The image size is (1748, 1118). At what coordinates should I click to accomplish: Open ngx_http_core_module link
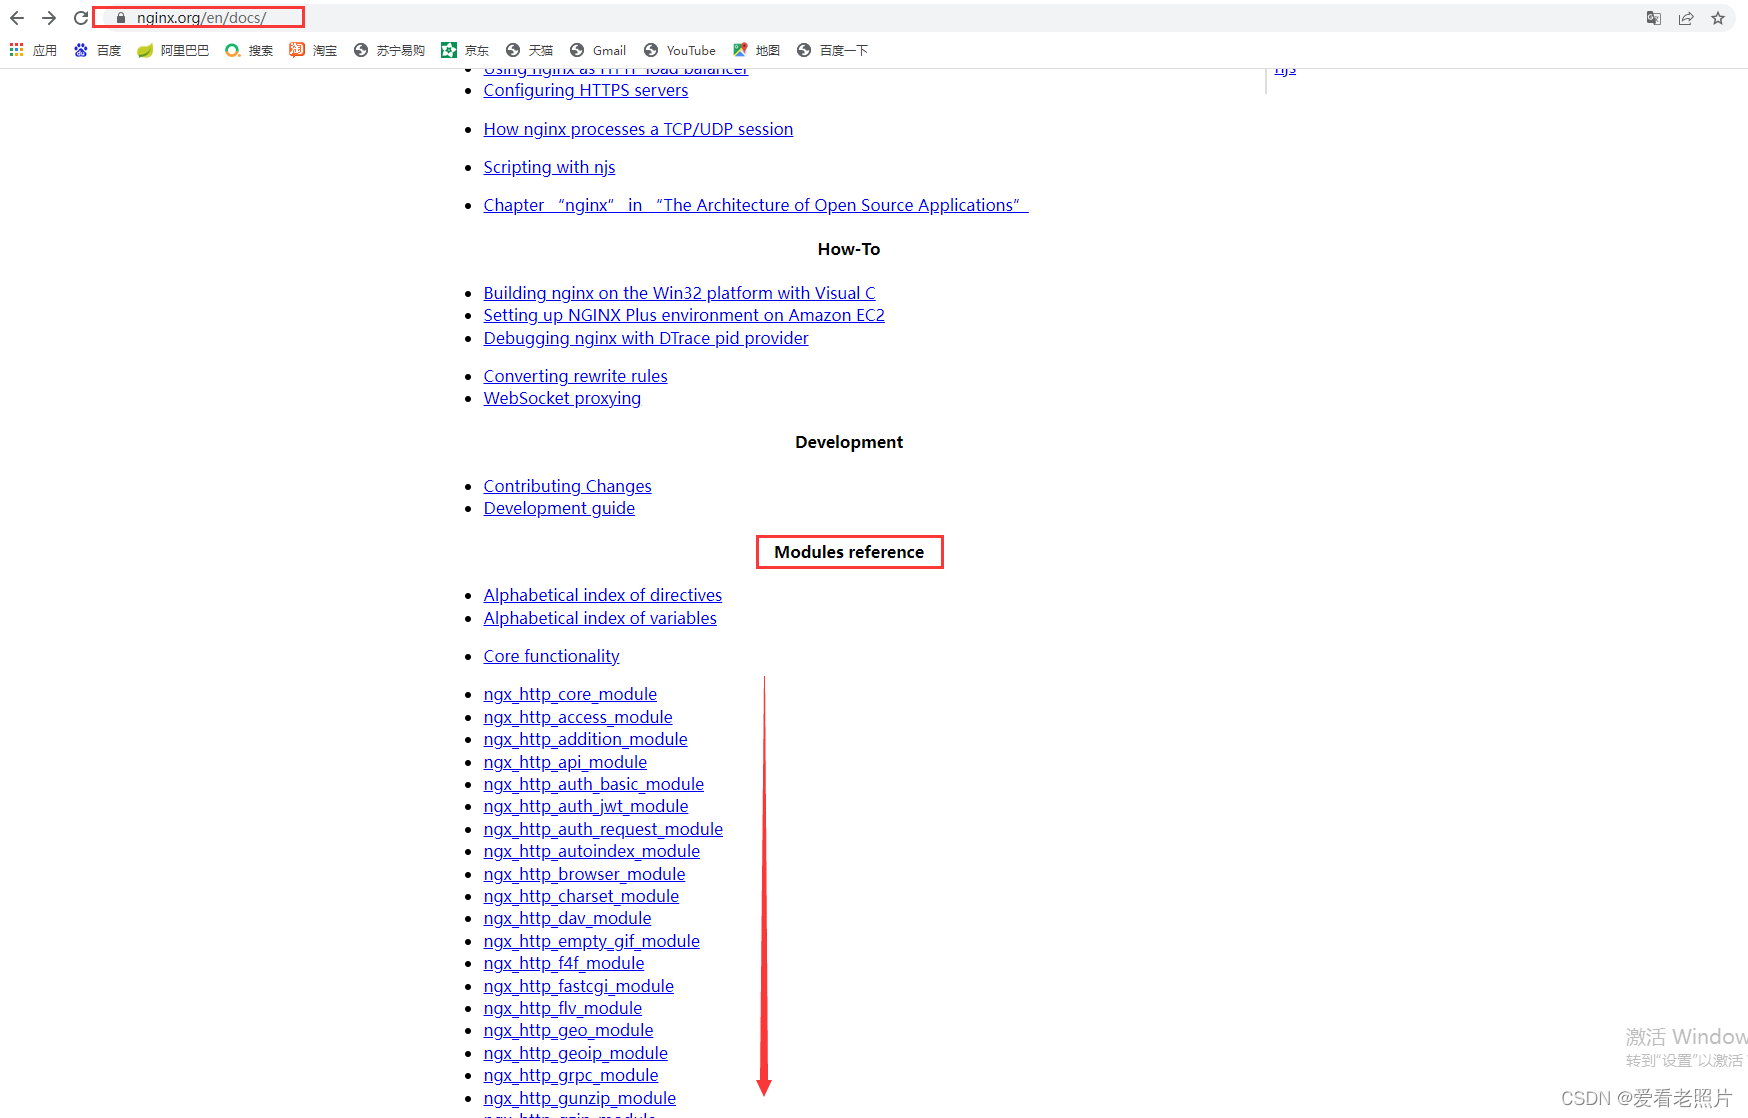click(x=570, y=694)
